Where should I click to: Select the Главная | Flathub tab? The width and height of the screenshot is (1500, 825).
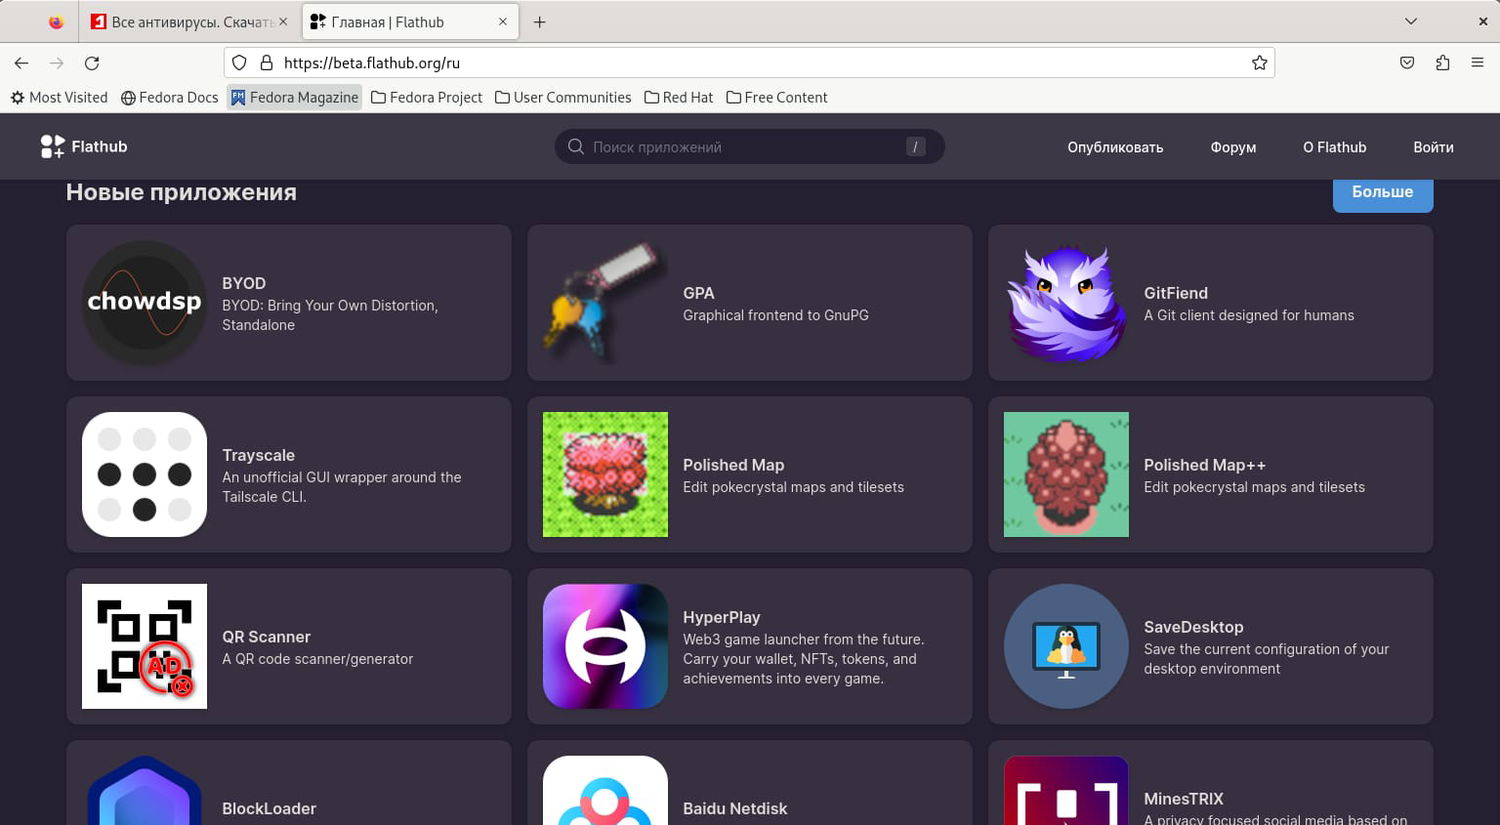tap(410, 22)
